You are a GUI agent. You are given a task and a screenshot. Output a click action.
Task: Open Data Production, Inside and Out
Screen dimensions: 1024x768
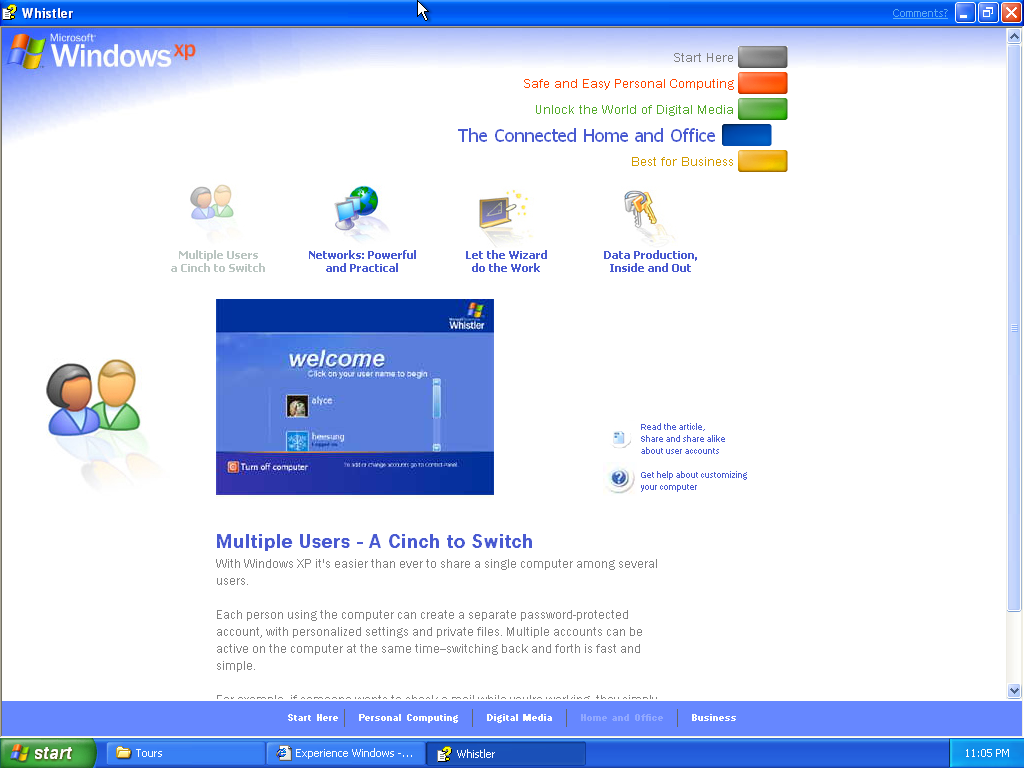pyautogui.click(x=650, y=261)
